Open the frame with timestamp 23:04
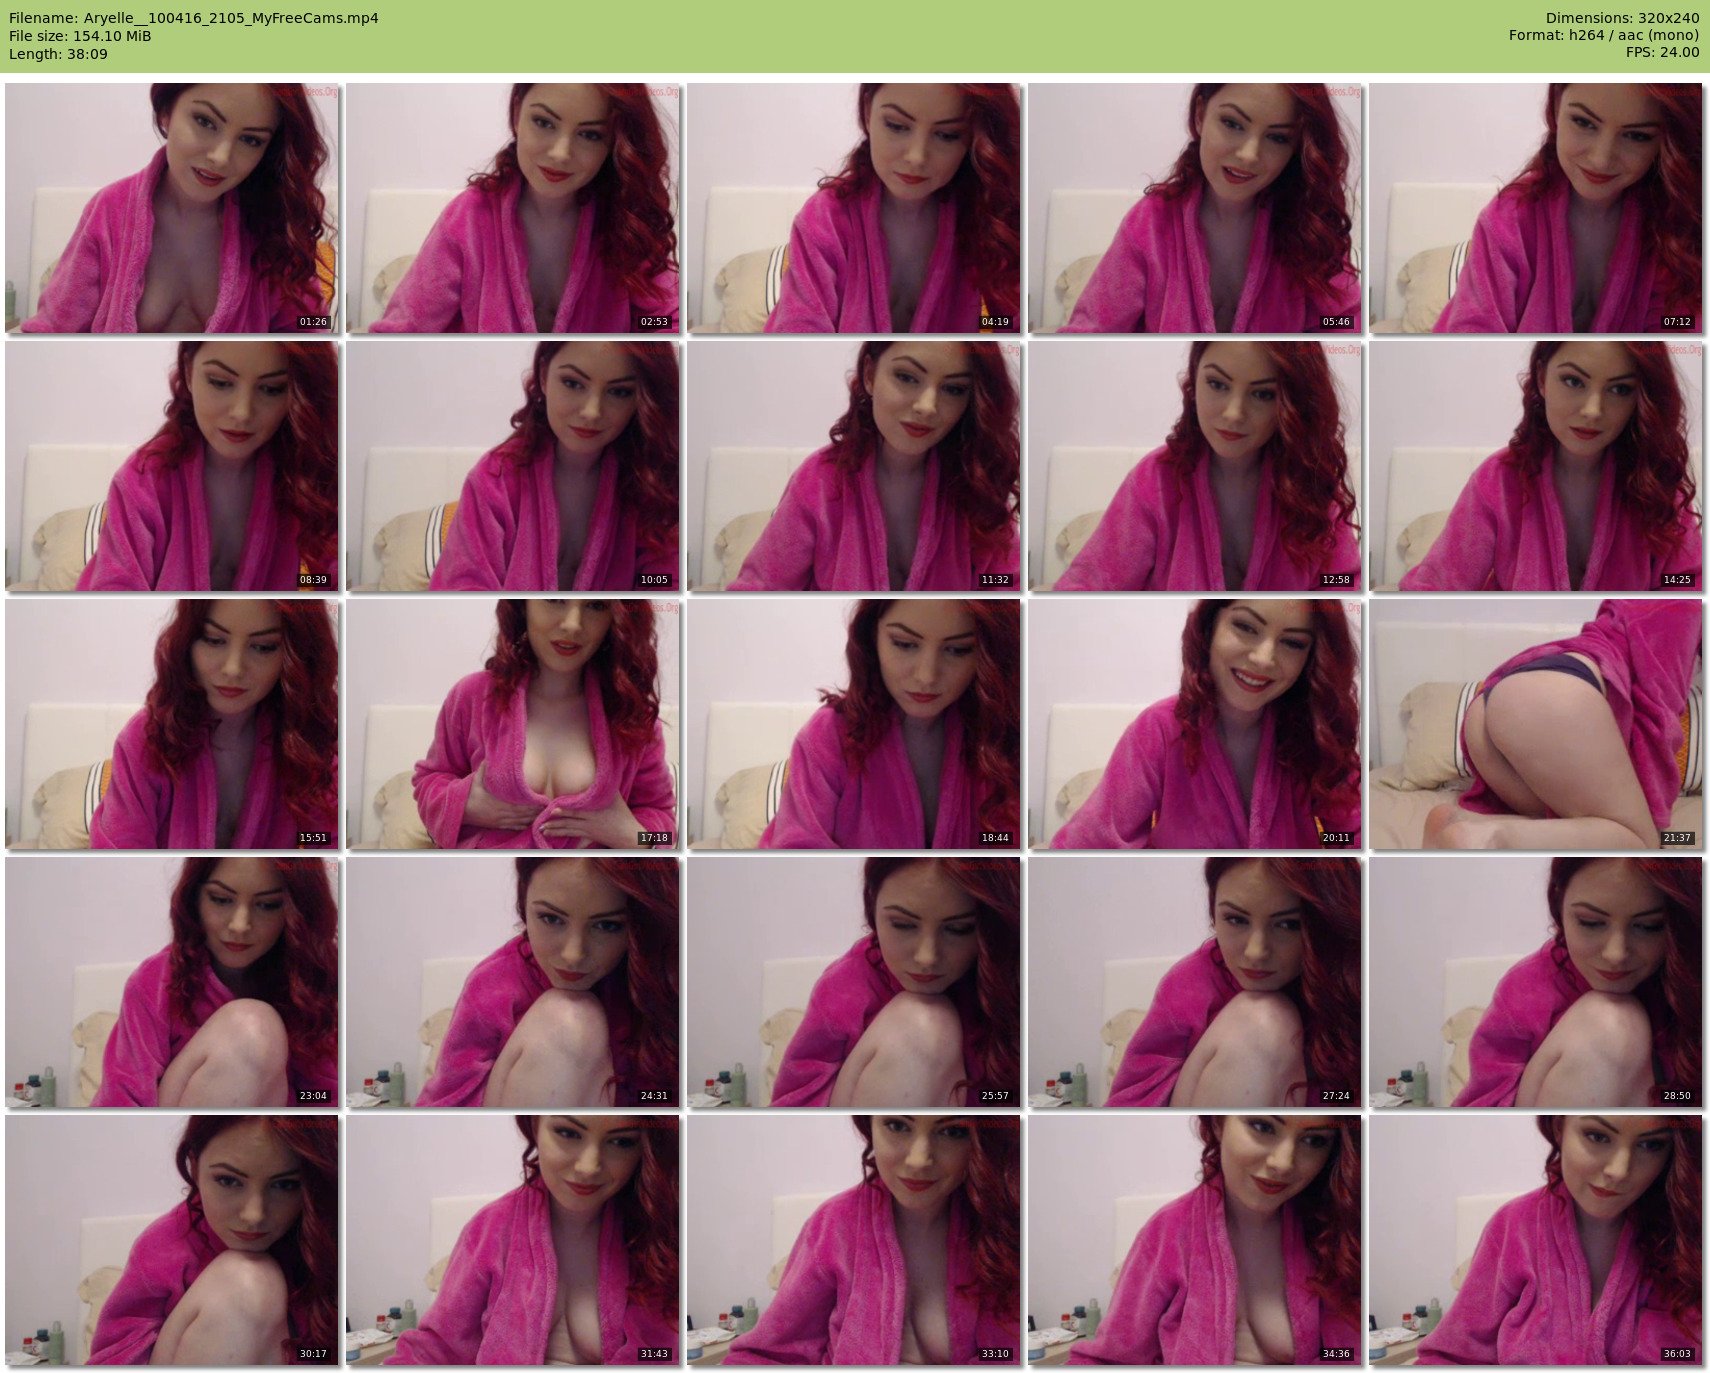The image size is (1710, 1373). 172,982
